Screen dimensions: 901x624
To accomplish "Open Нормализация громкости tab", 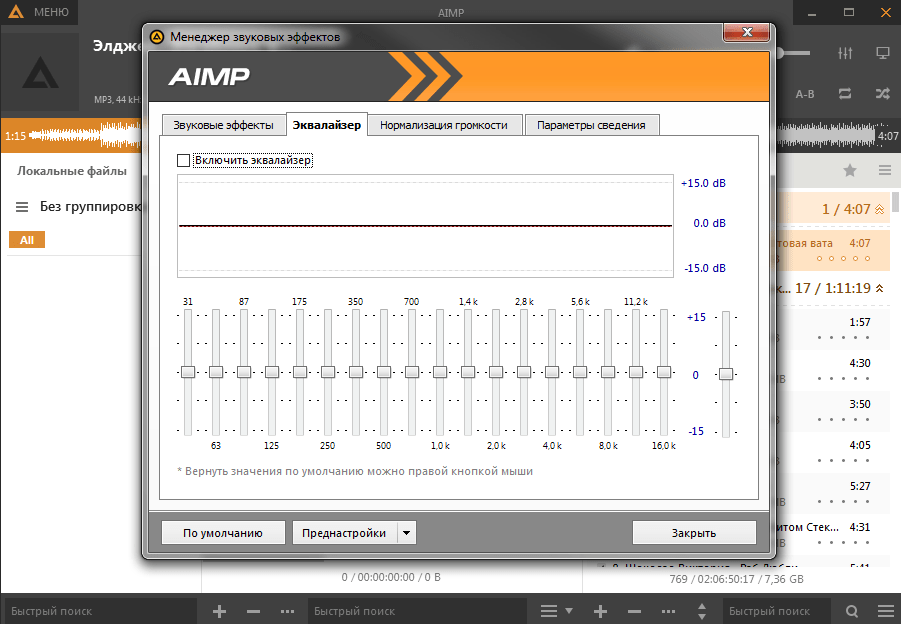I will point(444,125).
